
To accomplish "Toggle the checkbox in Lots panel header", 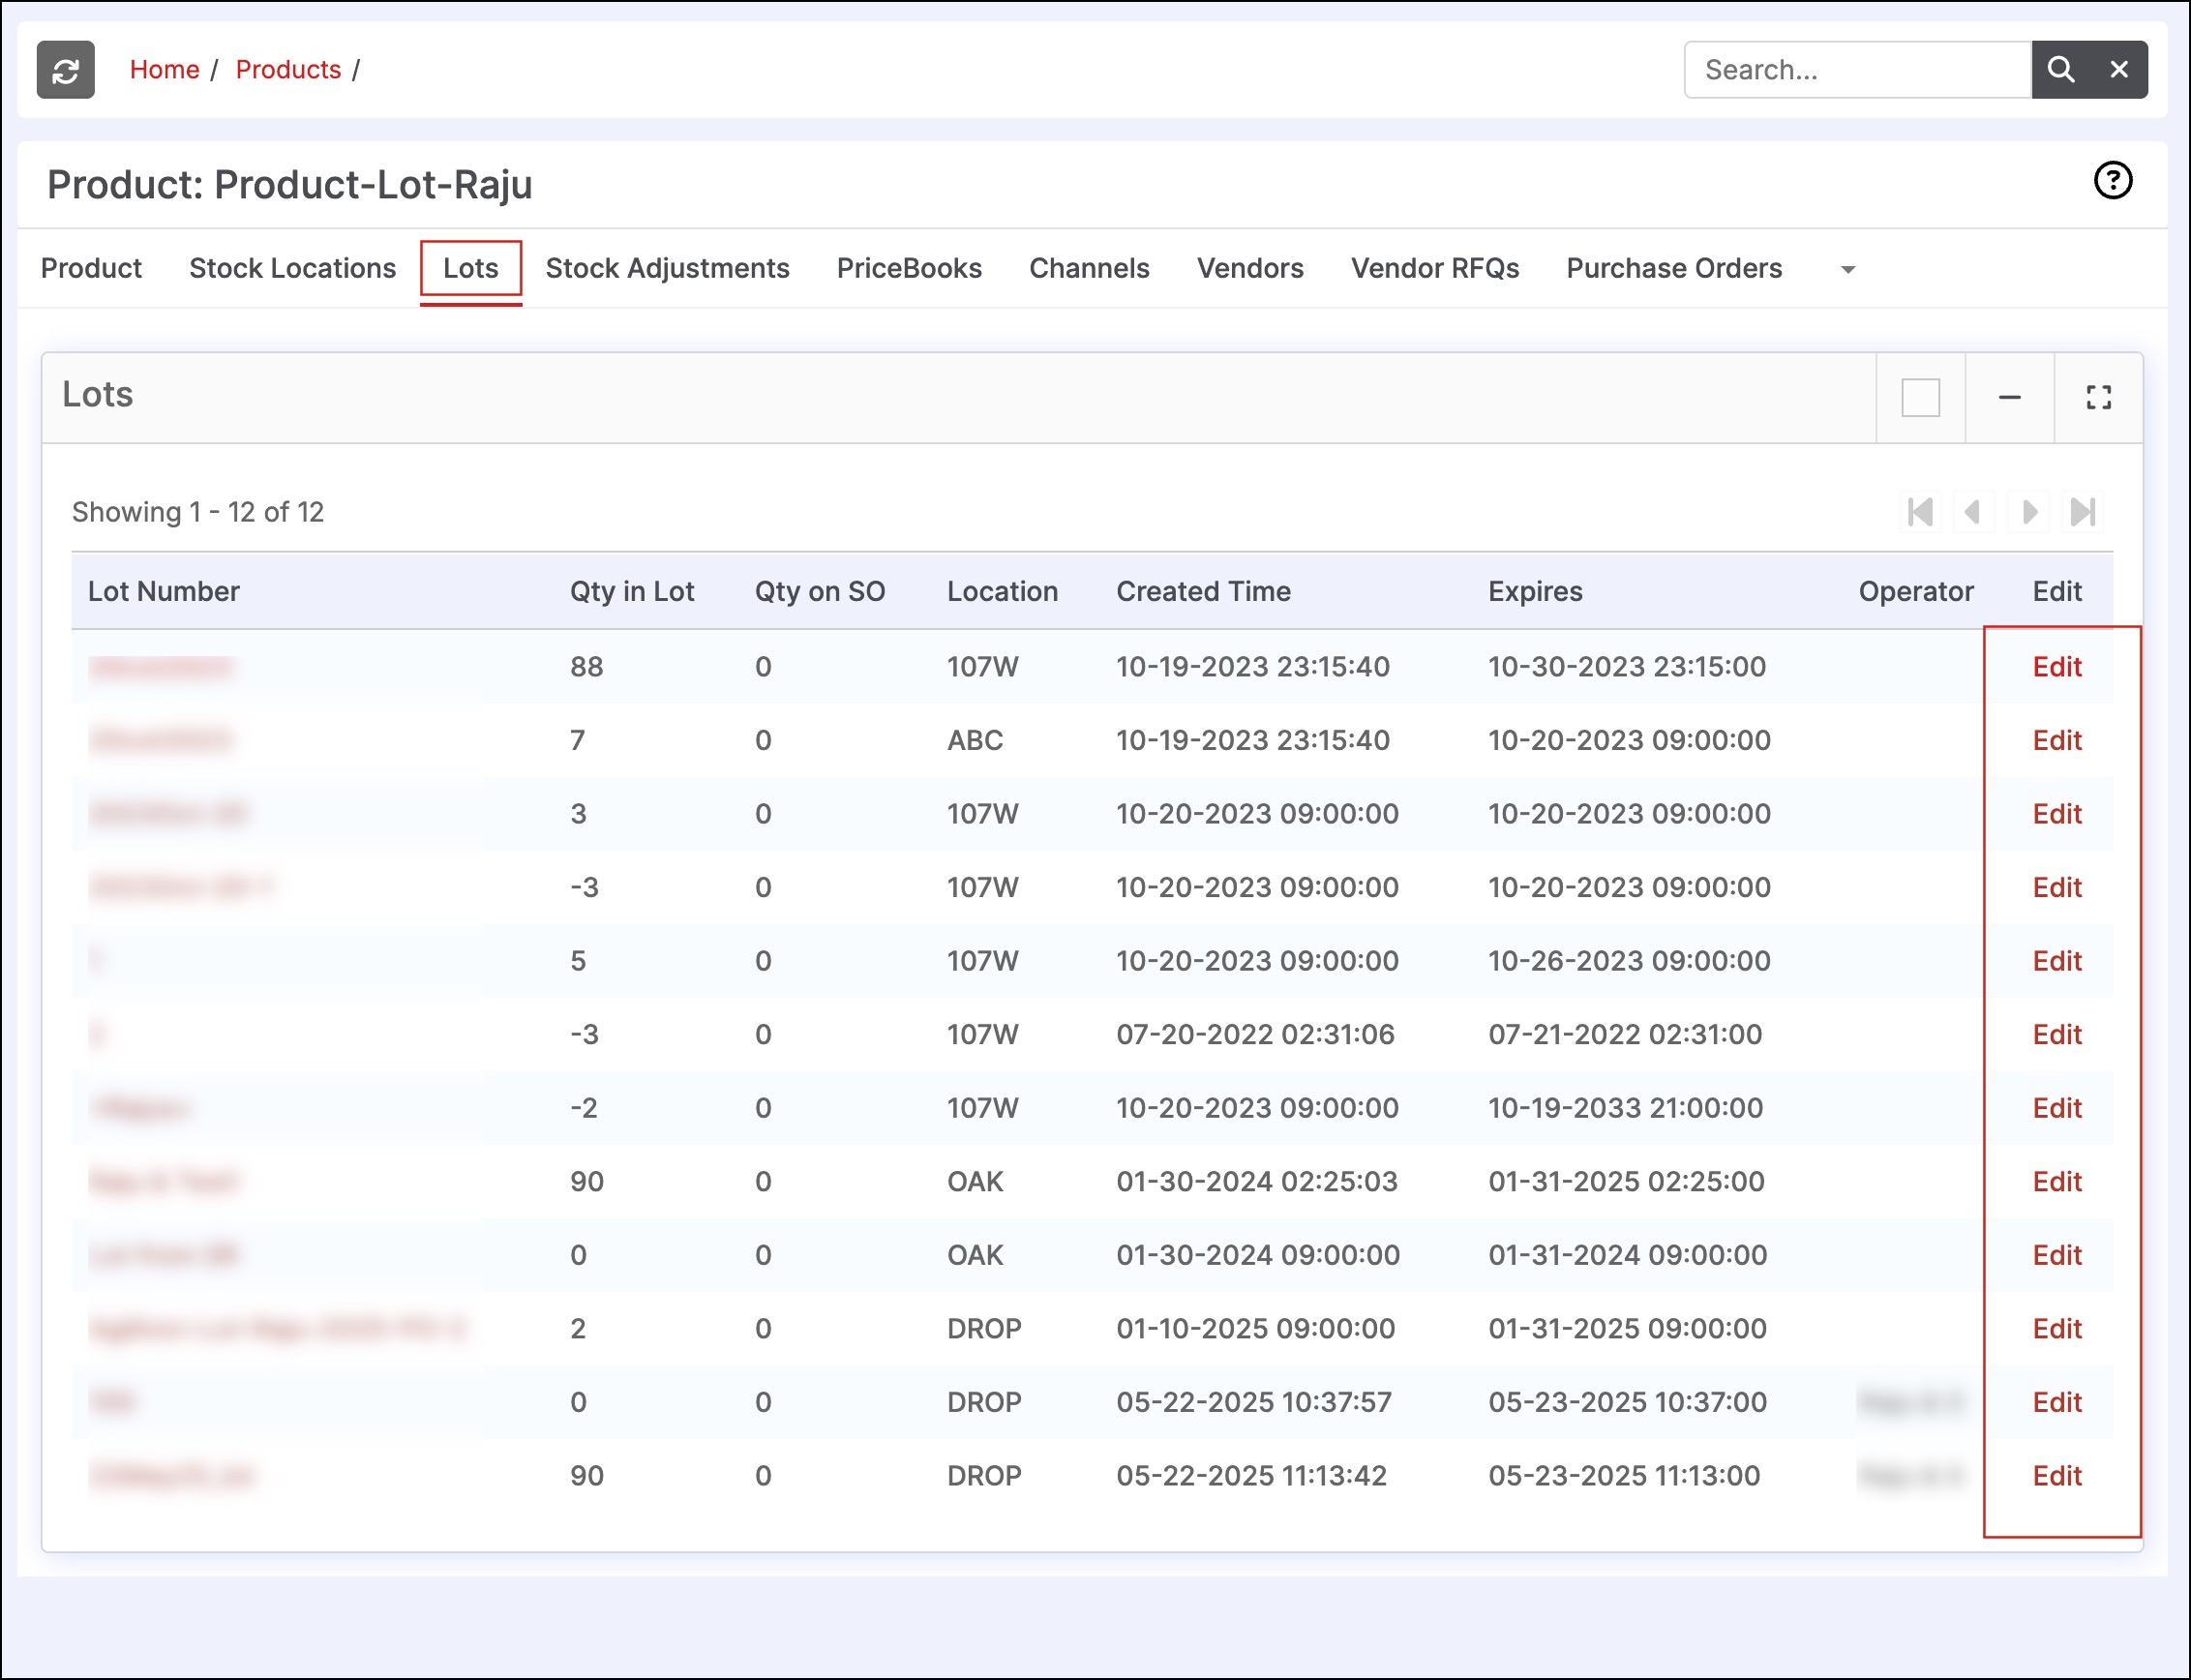I will (x=1921, y=397).
